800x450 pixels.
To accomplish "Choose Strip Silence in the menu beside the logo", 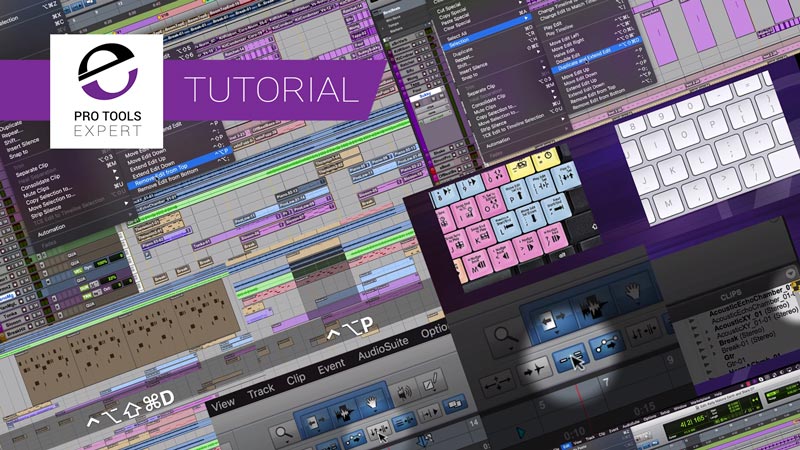I will tap(45, 210).
